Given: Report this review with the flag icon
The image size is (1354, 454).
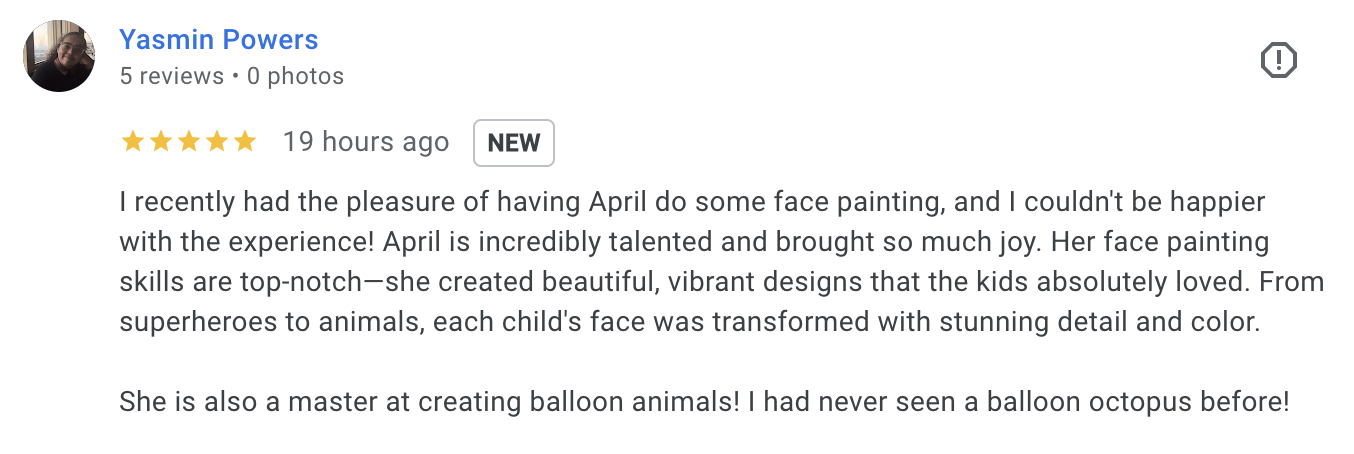Looking at the screenshot, I should (x=1278, y=61).
